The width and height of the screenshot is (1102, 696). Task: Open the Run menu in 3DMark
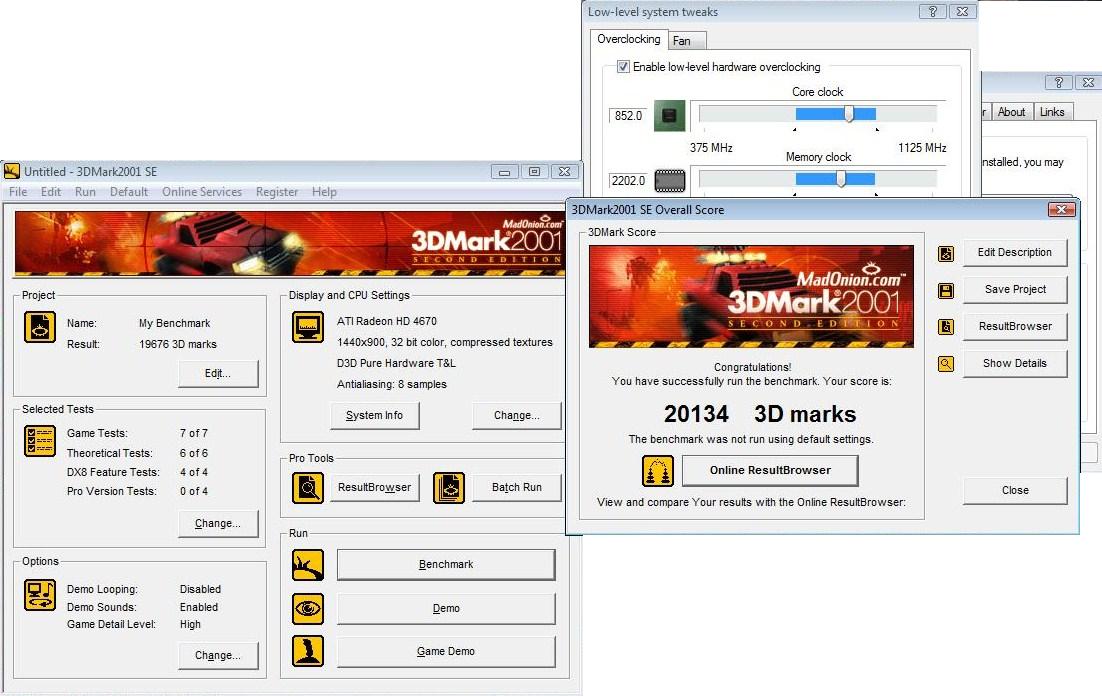click(x=85, y=192)
